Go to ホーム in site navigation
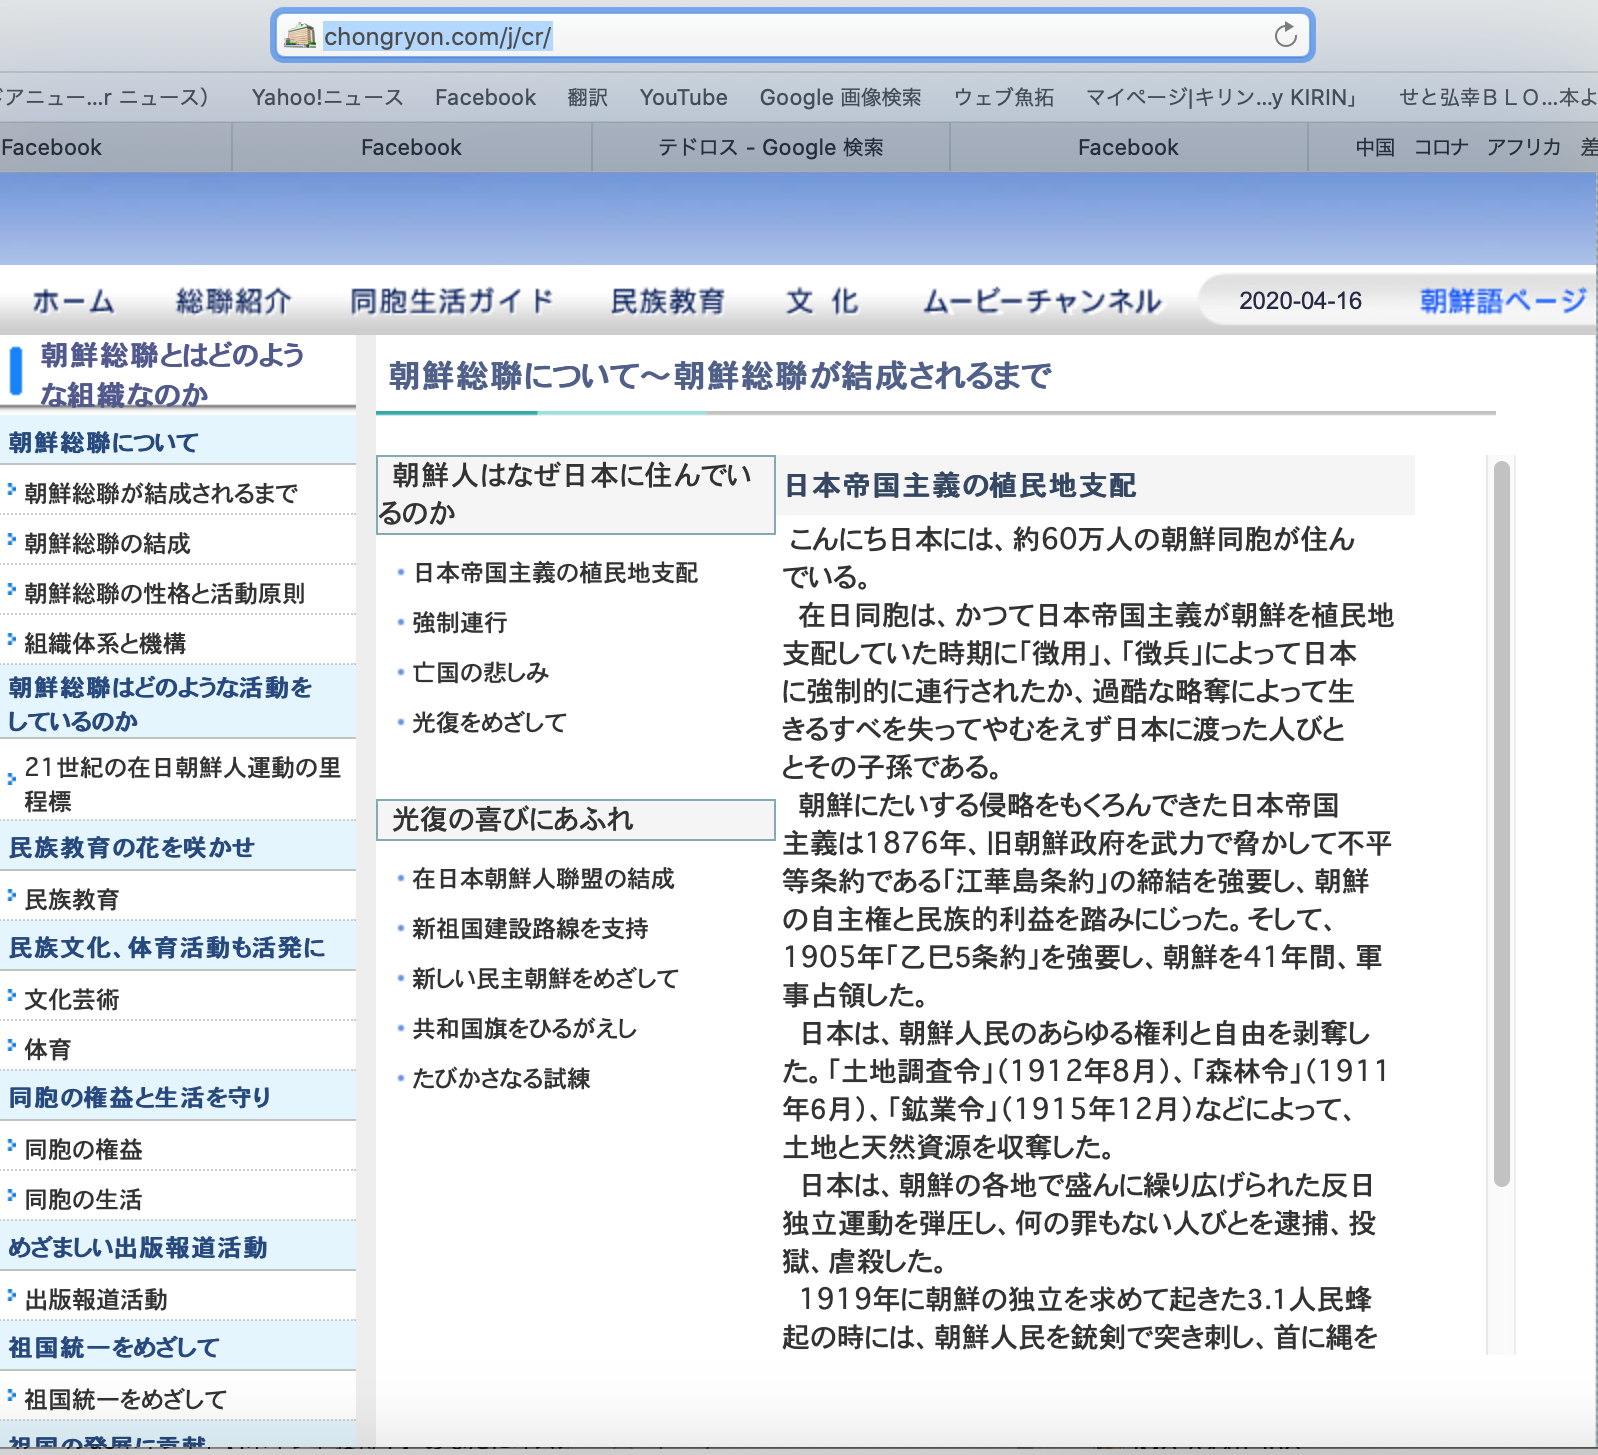1598x1455 pixels. pyautogui.click(x=73, y=301)
